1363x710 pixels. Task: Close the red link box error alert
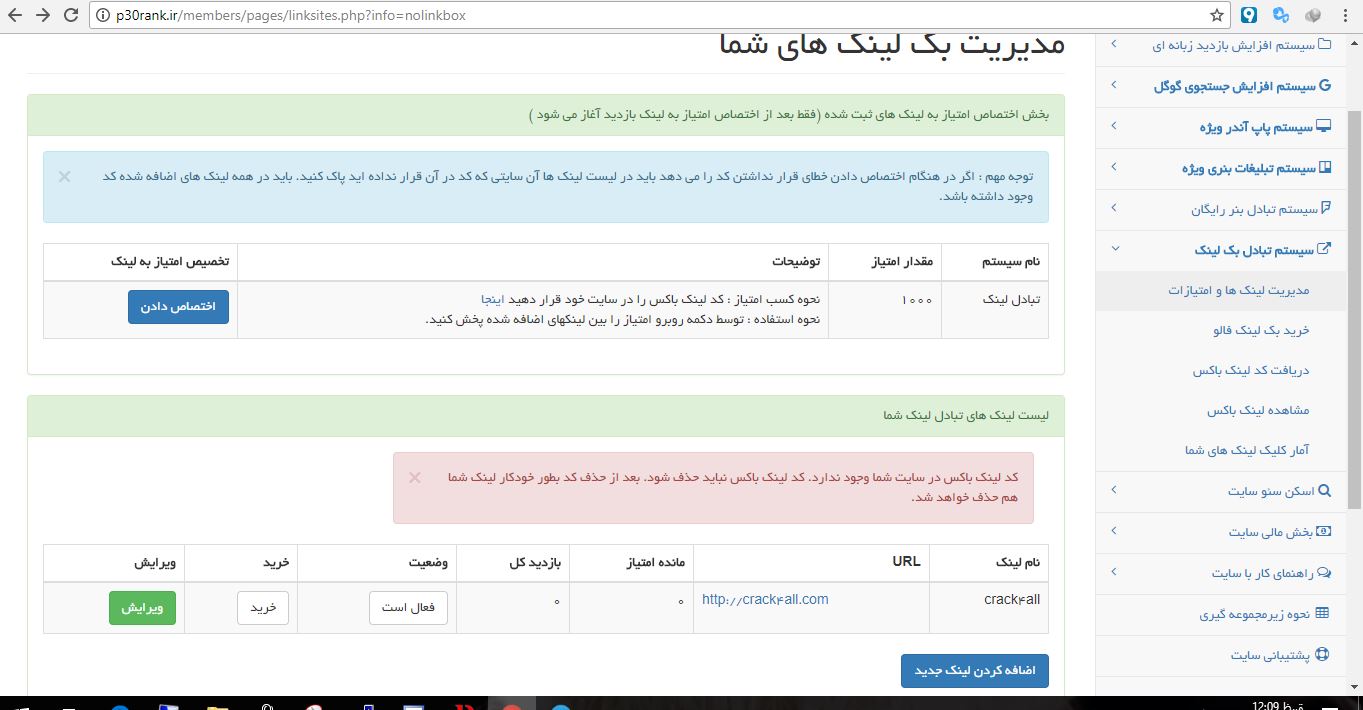pyautogui.click(x=414, y=477)
